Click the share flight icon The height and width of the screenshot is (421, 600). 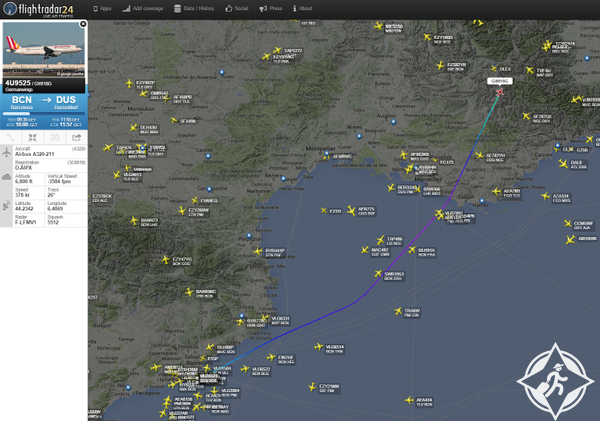pos(77,137)
